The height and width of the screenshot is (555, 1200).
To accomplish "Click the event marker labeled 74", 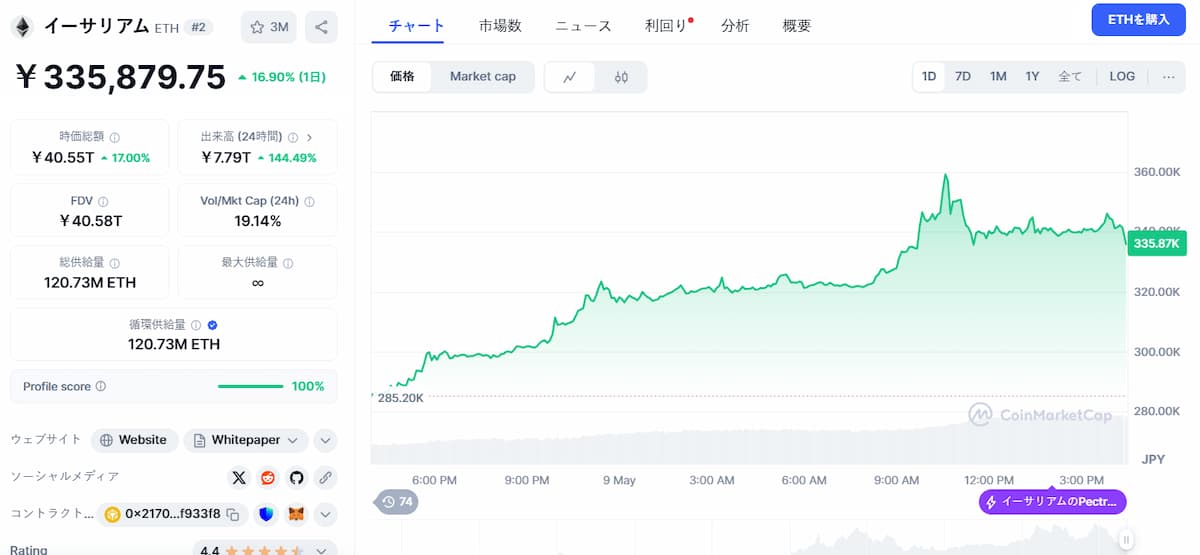I will (x=397, y=502).
